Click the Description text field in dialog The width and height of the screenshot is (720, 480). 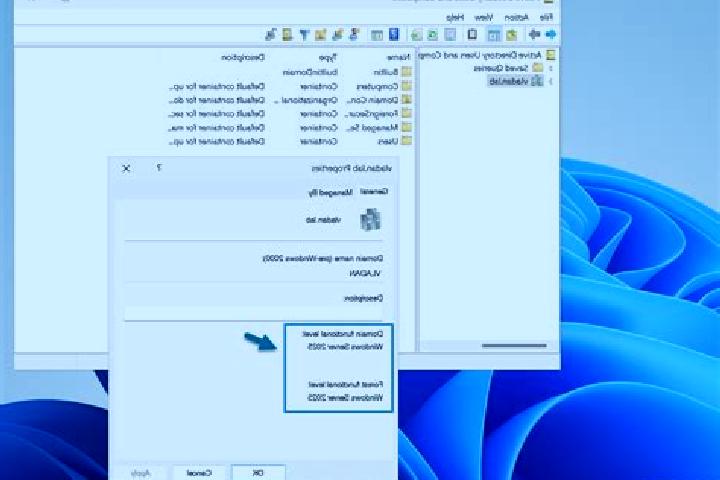point(253,313)
